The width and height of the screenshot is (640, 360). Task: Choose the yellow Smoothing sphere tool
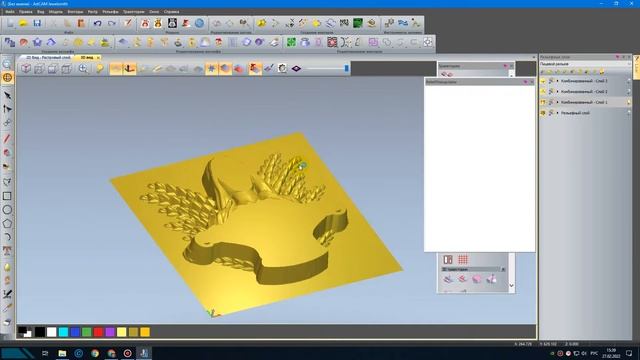(x=7, y=267)
